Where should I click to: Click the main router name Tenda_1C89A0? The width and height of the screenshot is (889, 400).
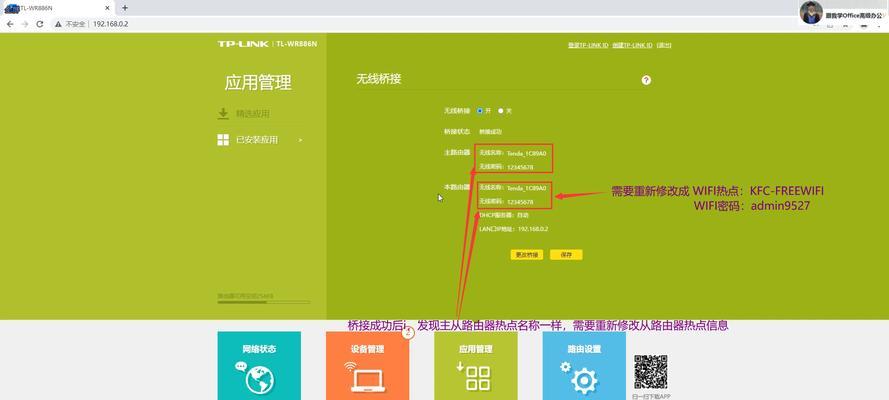pos(526,153)
